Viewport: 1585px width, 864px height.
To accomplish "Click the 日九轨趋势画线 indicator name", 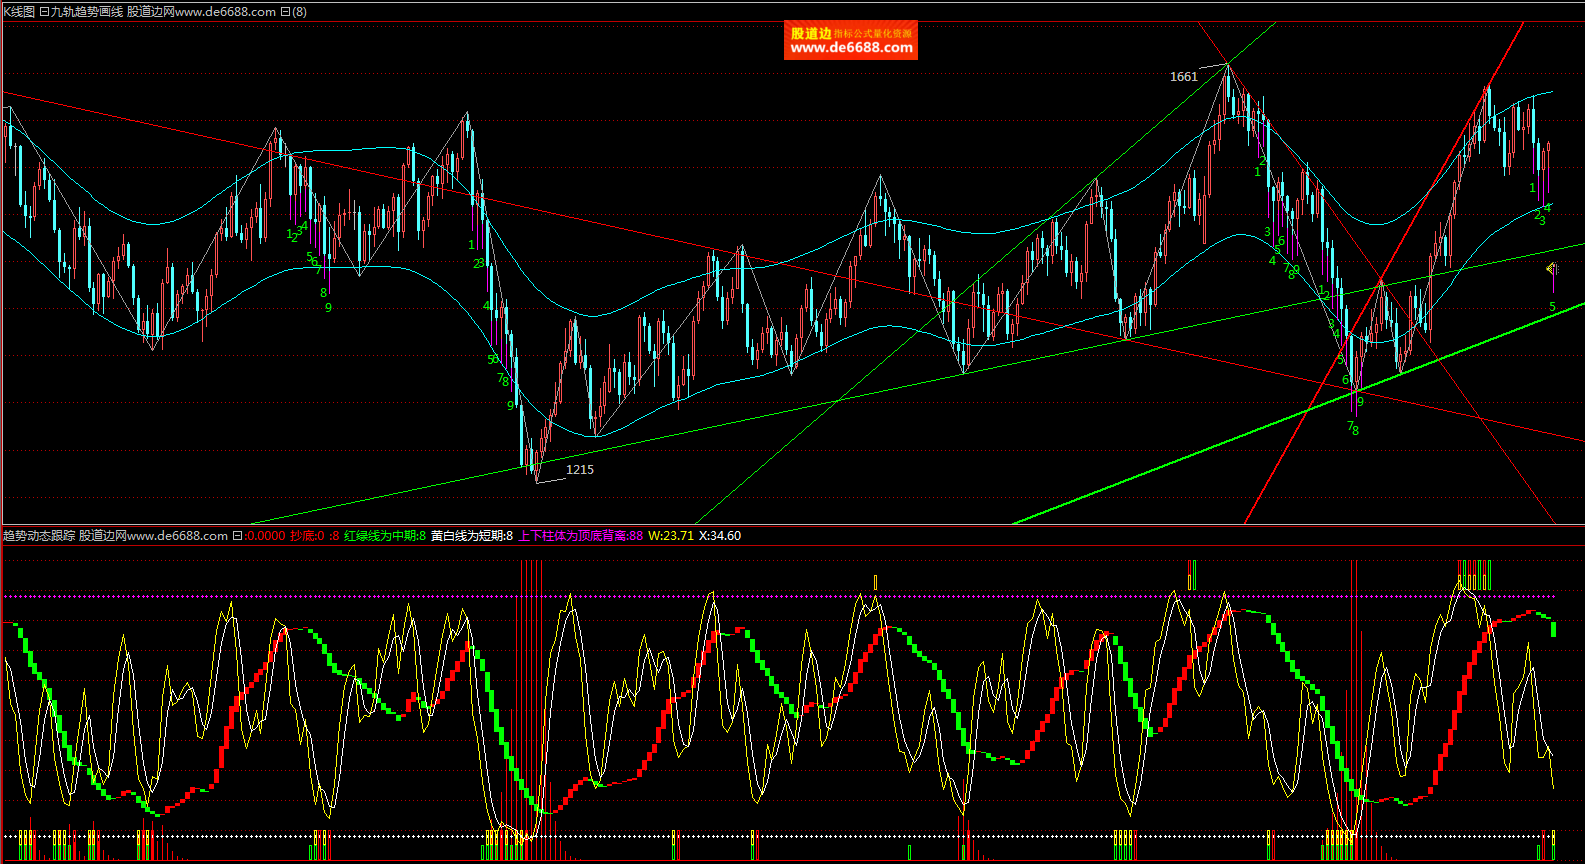I will (x=81, y=12).
